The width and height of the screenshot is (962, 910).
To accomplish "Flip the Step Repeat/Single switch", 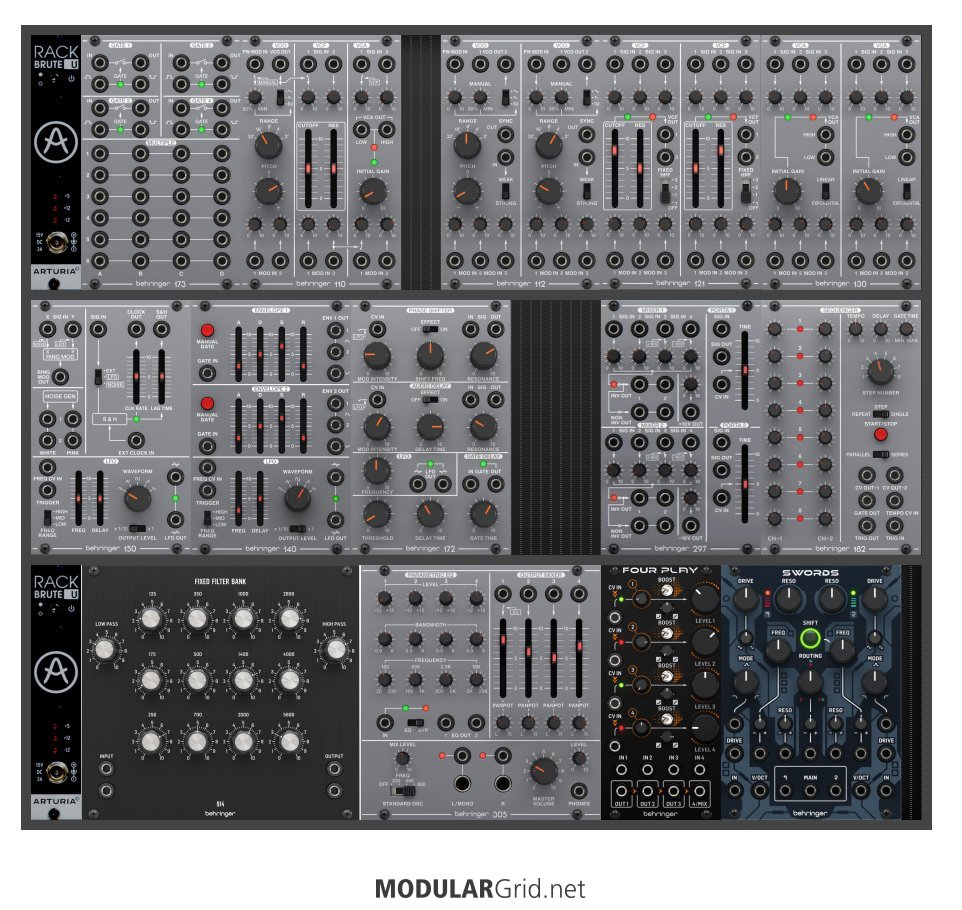I will point(880,414).
